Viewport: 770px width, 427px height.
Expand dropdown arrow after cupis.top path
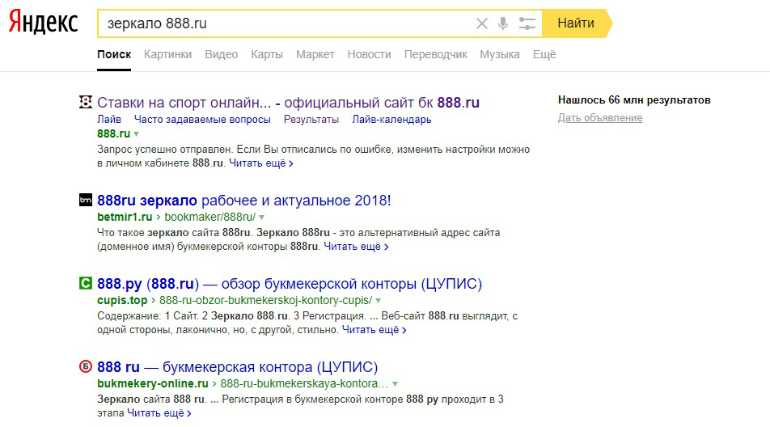click(x=378, y=301)
